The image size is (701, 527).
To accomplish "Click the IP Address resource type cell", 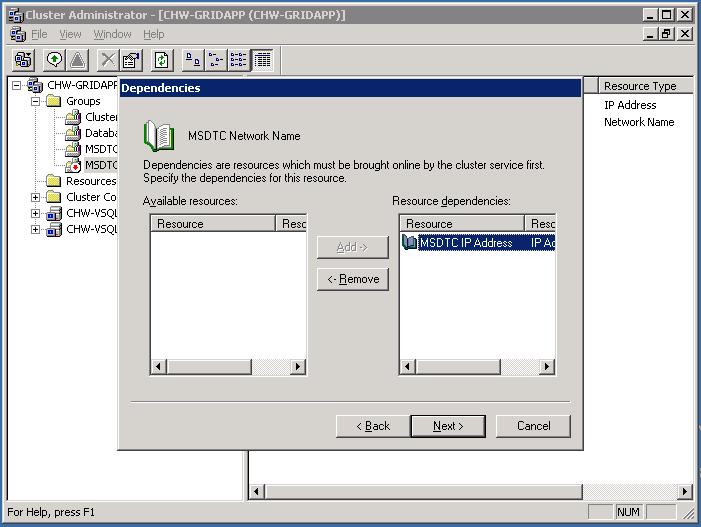I will [630, 105].
